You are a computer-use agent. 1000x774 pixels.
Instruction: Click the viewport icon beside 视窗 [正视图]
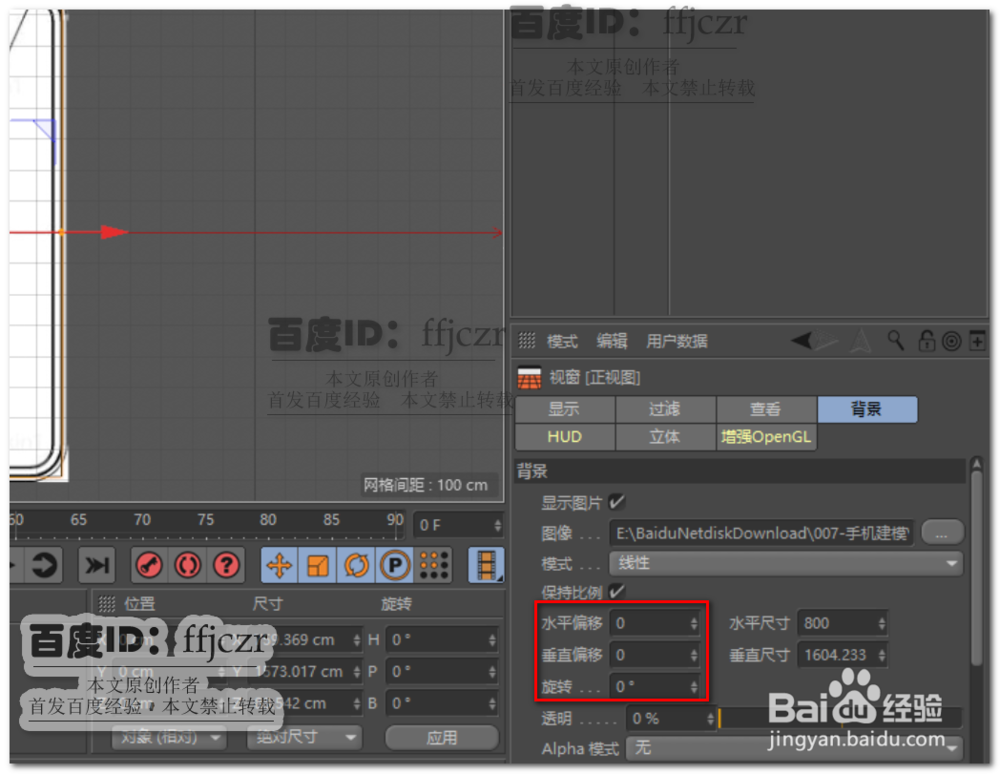[x=529, y=377]
